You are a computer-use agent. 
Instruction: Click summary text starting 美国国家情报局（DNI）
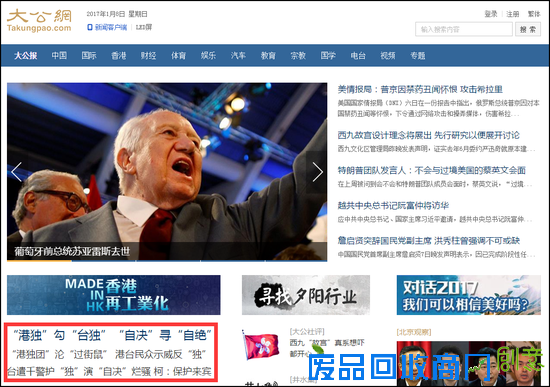point(438,108)
